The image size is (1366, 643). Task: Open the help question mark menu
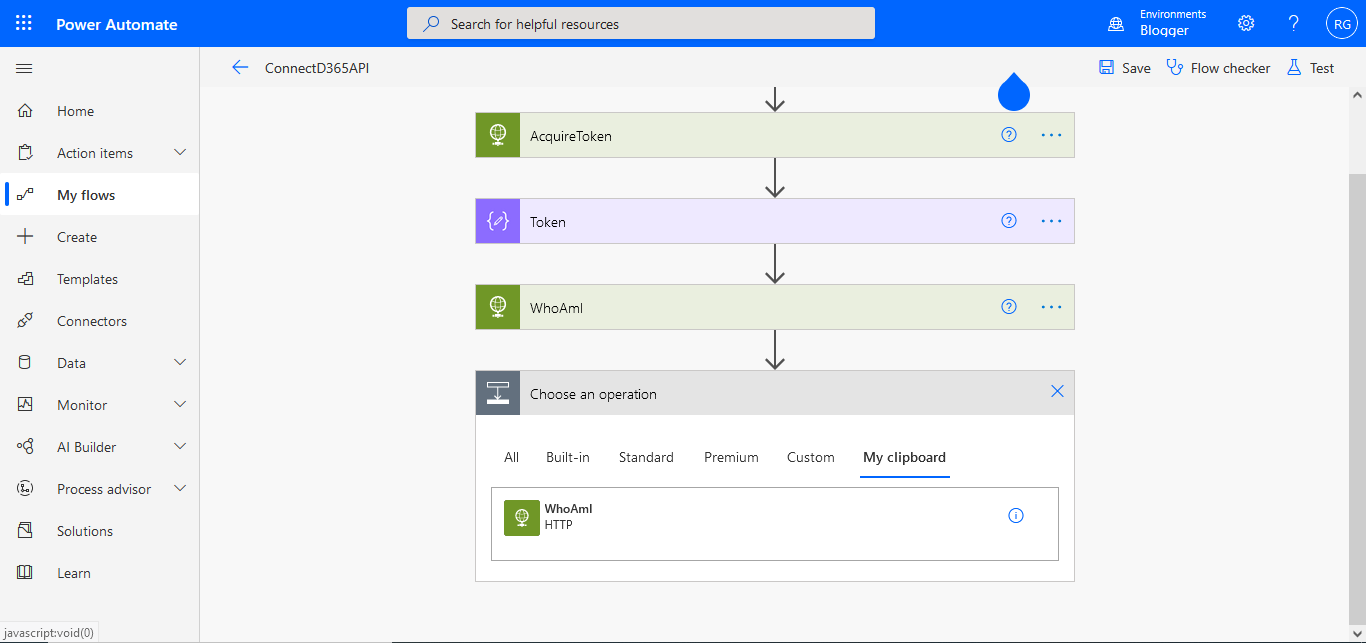[x=1293, y=23]
